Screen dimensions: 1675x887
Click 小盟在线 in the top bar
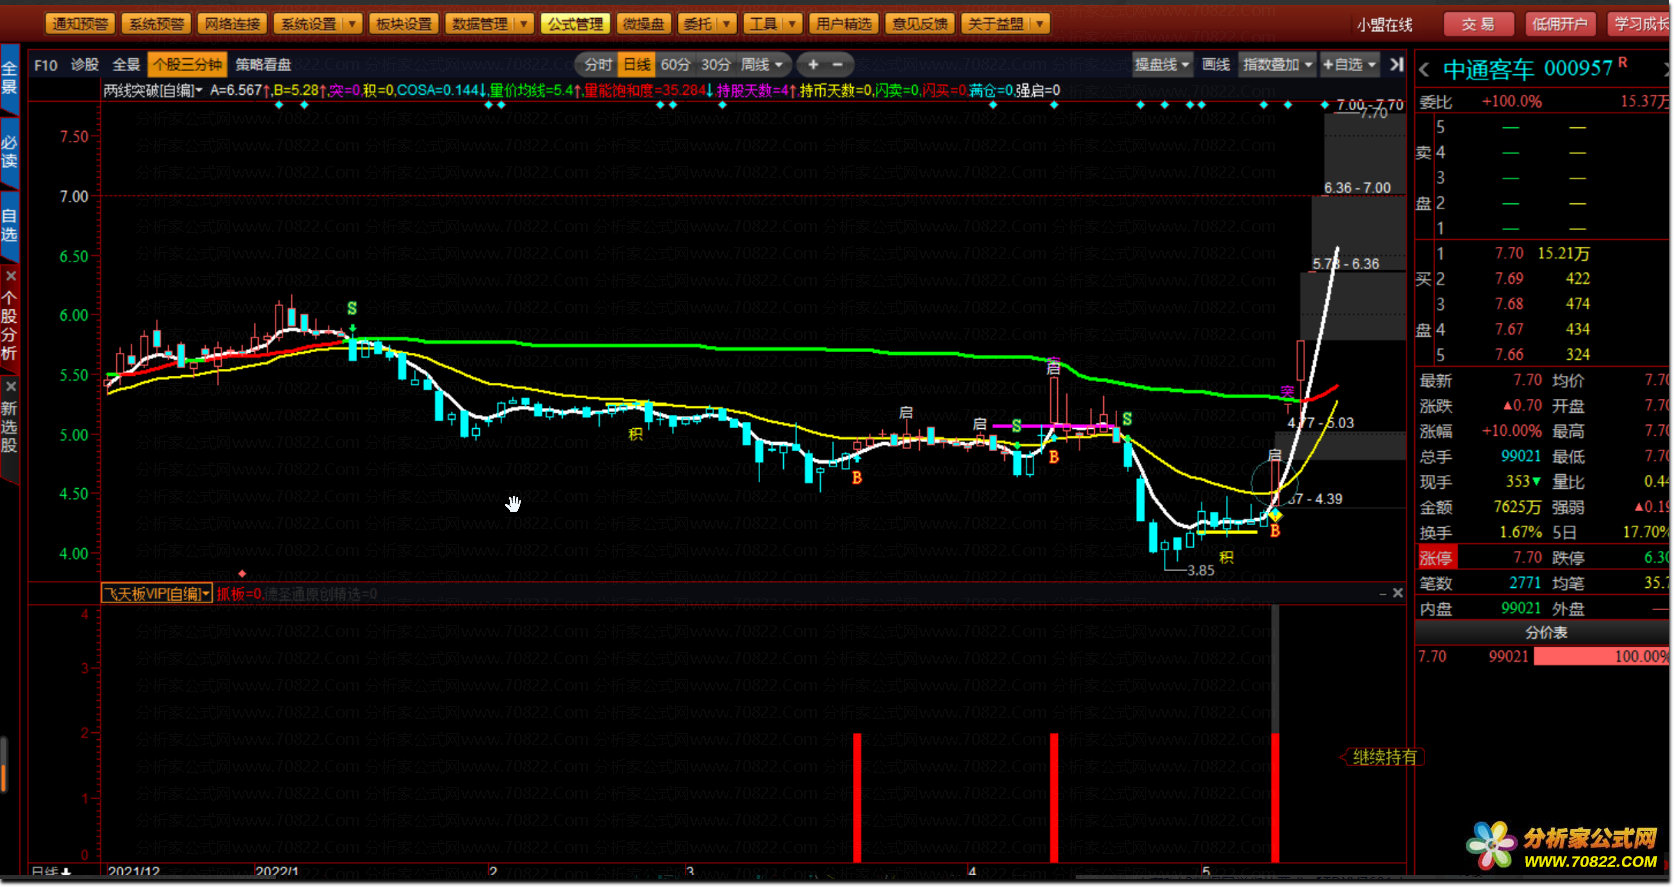1384,25
